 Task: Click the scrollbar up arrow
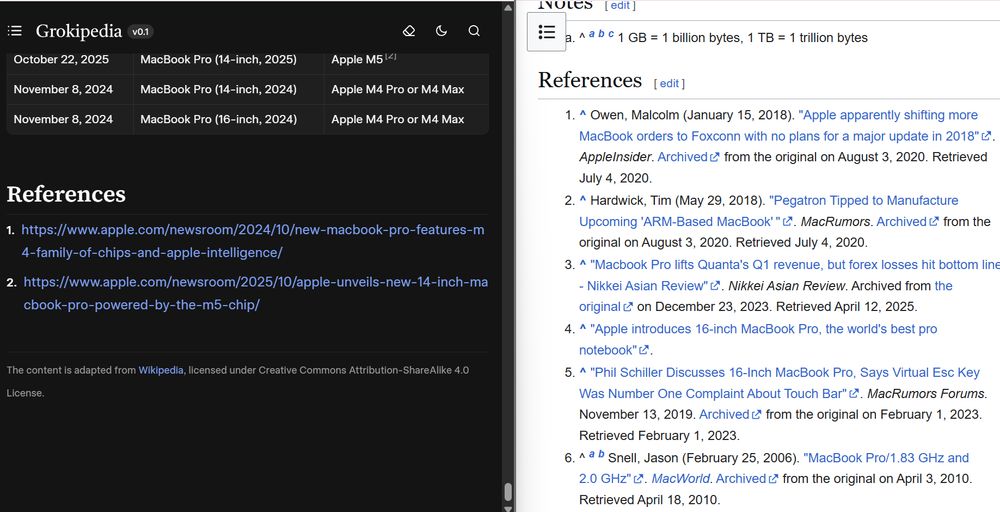click(x=508, y=8)
